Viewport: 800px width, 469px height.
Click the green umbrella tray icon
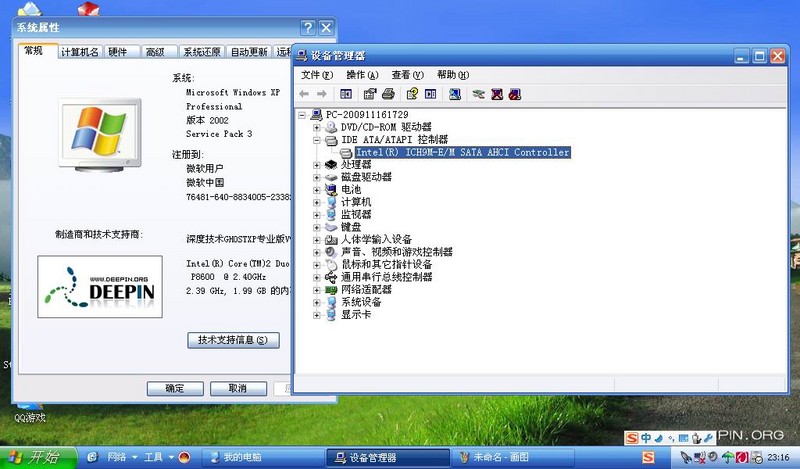tap(728, 457)
